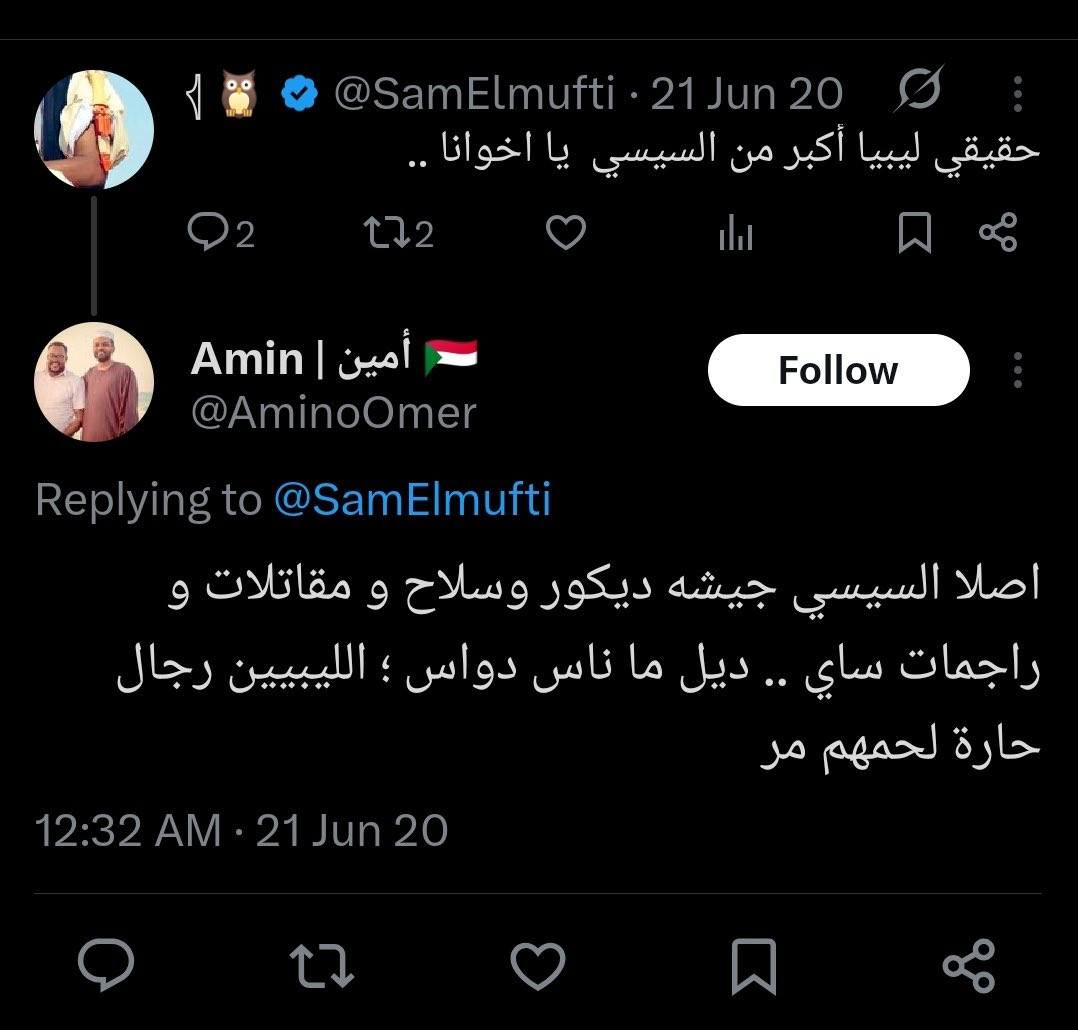Open the @SamElmufti replying-to link
The height and width of the screenshot is (1030, 1078).
coord(412,500)
